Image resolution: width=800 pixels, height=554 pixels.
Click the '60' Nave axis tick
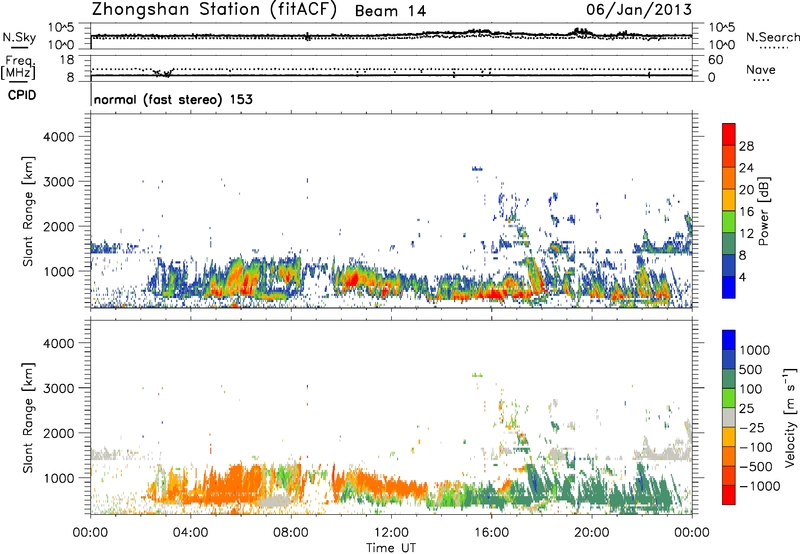tap(715, 60)
